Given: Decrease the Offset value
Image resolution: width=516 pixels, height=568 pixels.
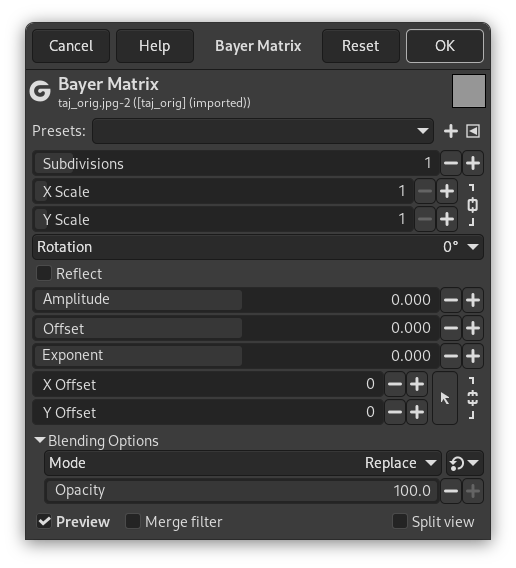Looking at the screenshot, I should point(451,328).
